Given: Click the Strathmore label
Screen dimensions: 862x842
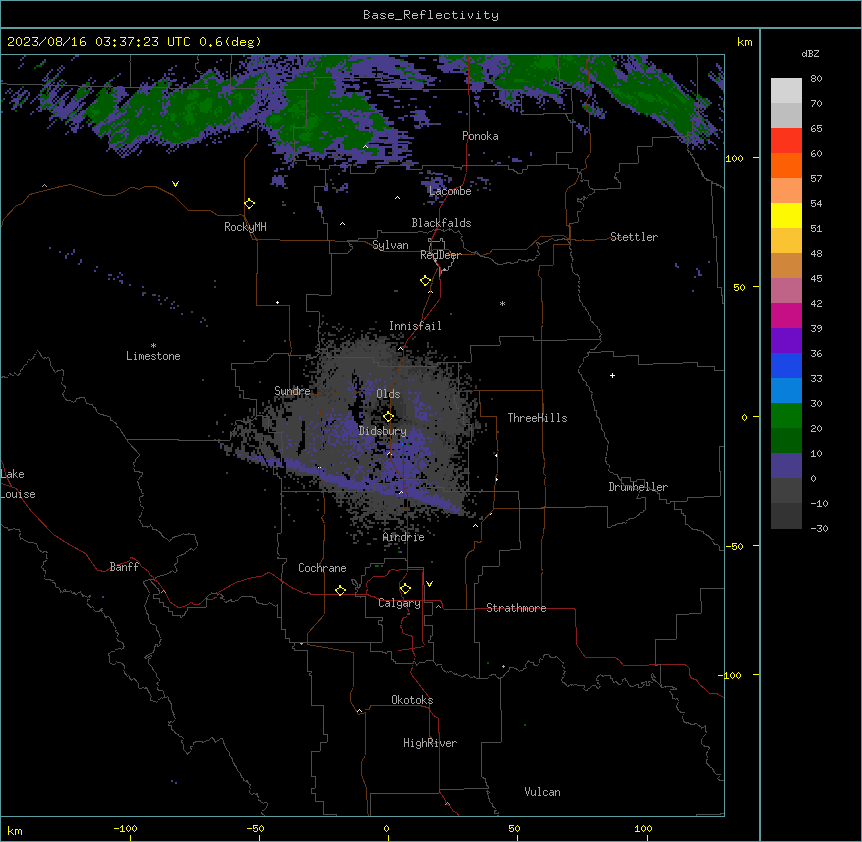Looking at the screenshot, I should 516,608.
